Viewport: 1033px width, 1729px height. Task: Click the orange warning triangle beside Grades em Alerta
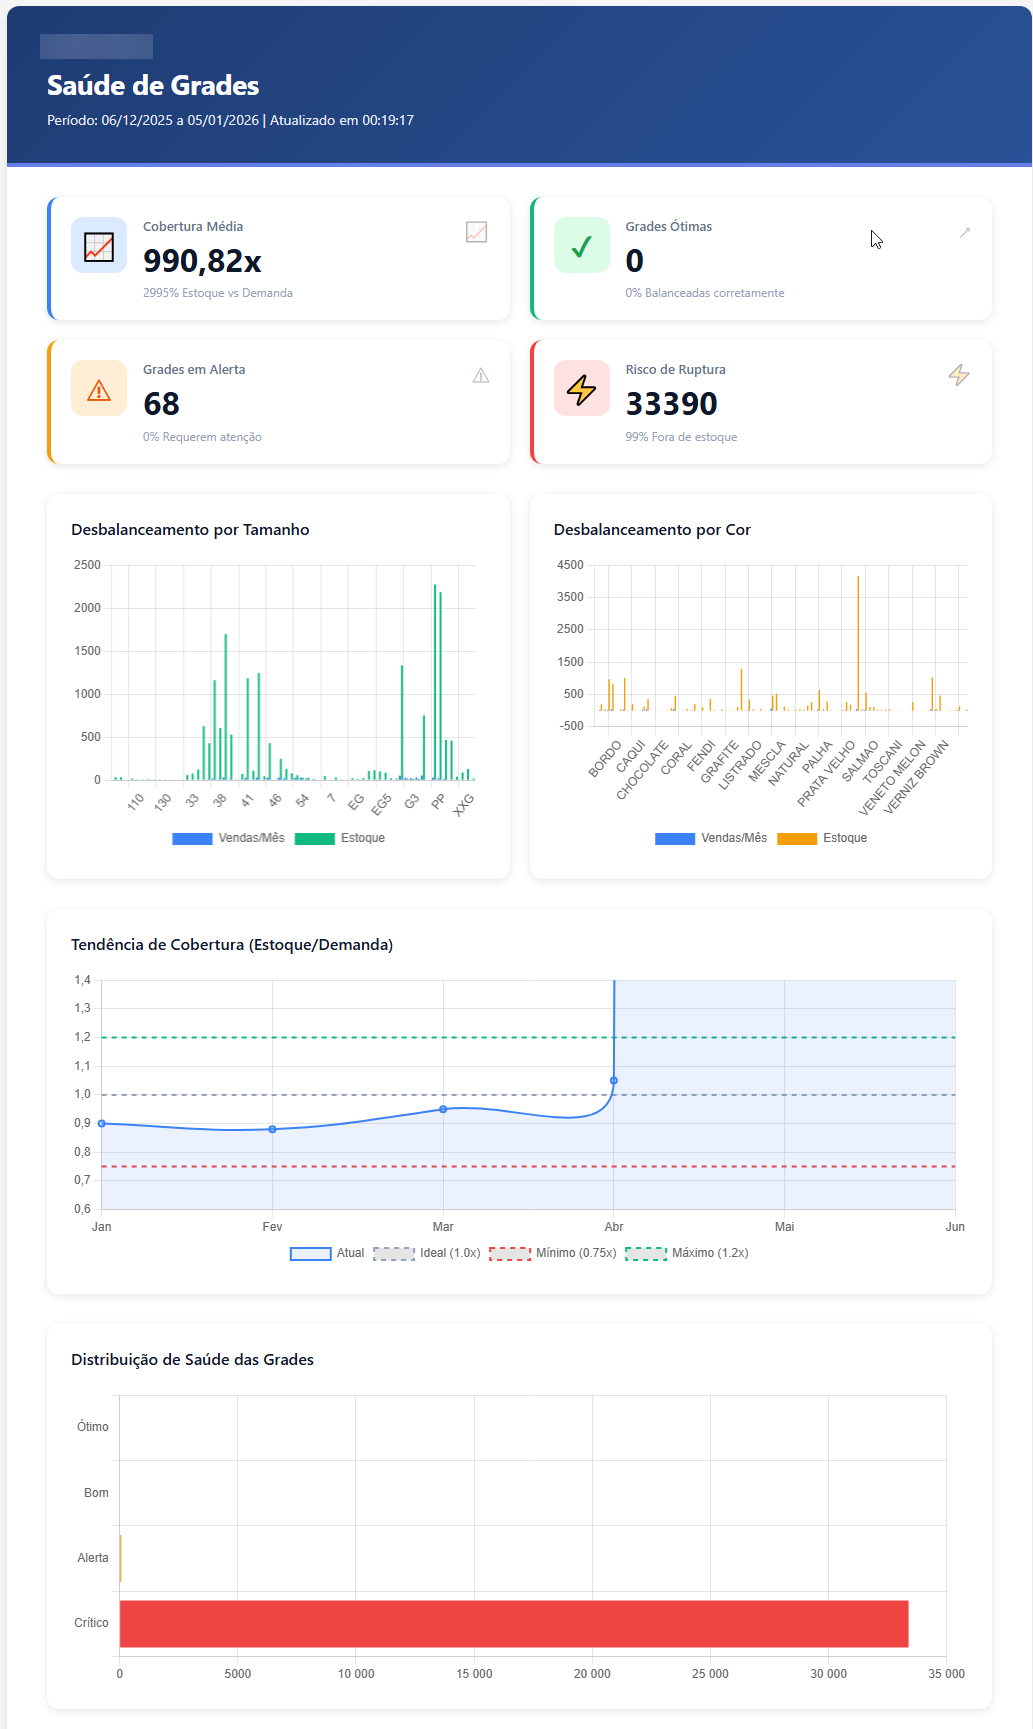pyautogui.click(x=99, y=389)
